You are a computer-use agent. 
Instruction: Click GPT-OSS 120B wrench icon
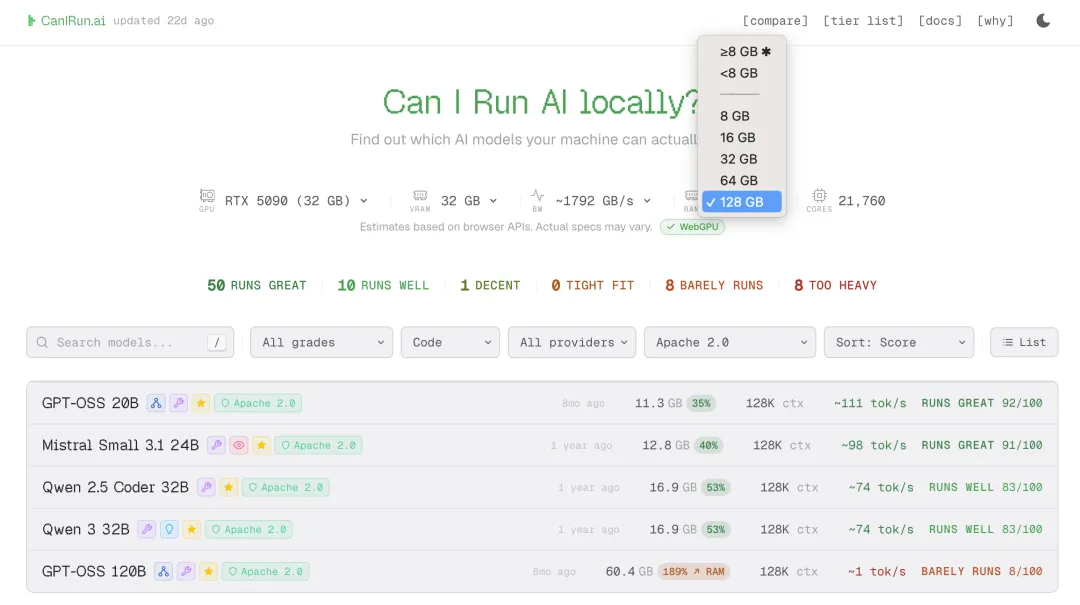coord(186,571)
